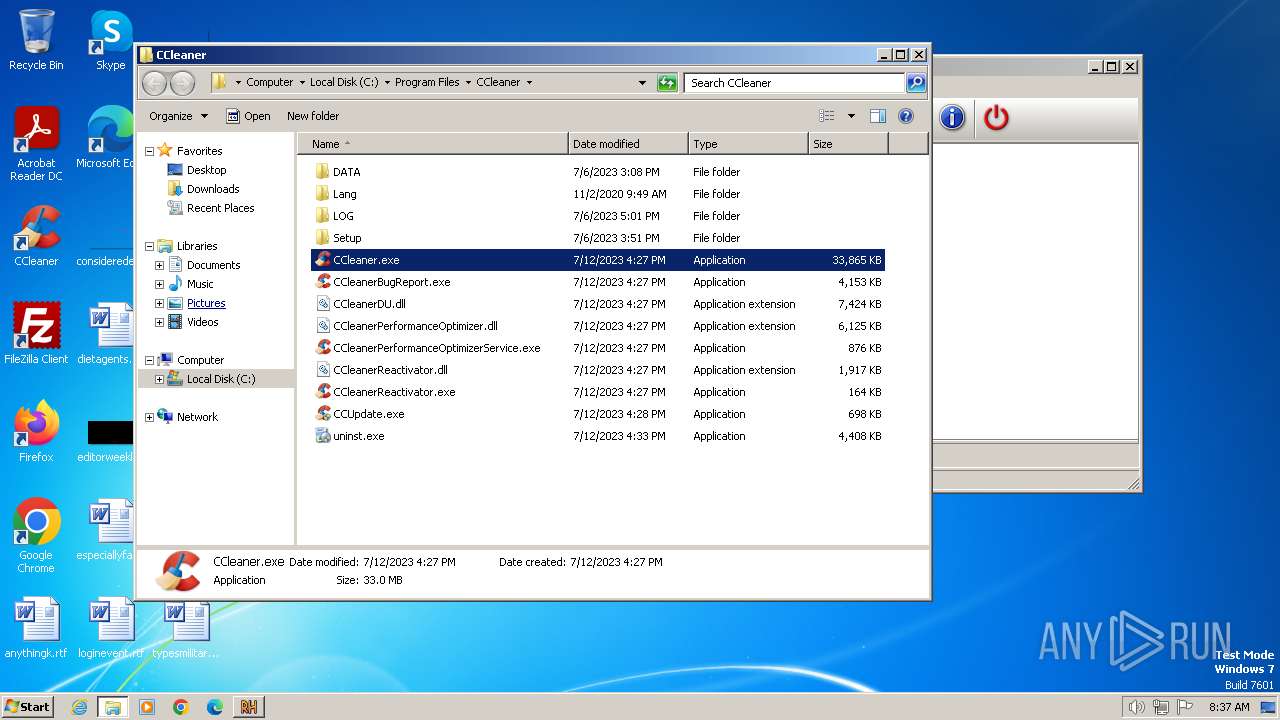
Task: Select the CCleanerPerformanceOptimizer.dll icon
Action: [x=322, y=326]
